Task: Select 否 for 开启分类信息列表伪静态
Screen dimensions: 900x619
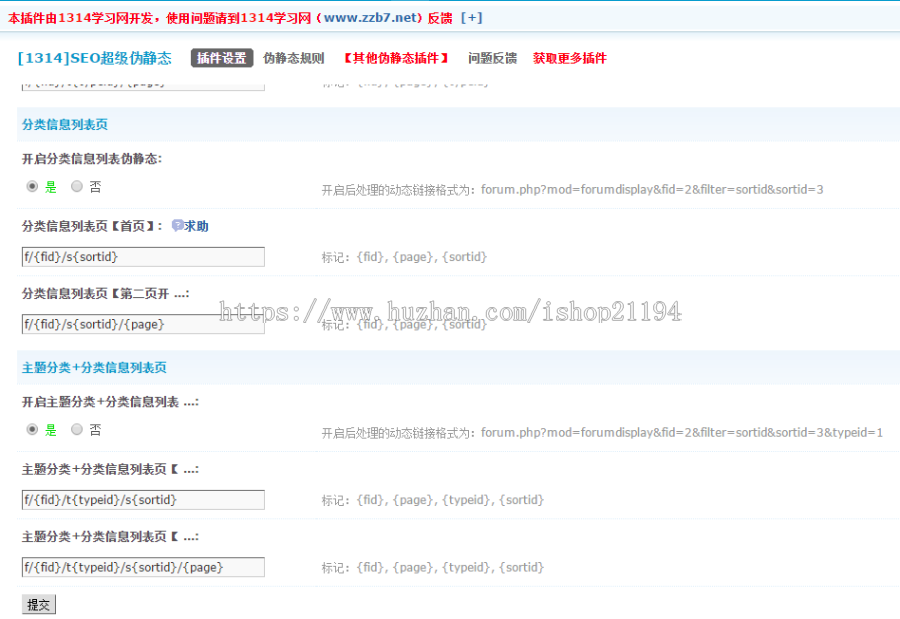Action: 76,186
